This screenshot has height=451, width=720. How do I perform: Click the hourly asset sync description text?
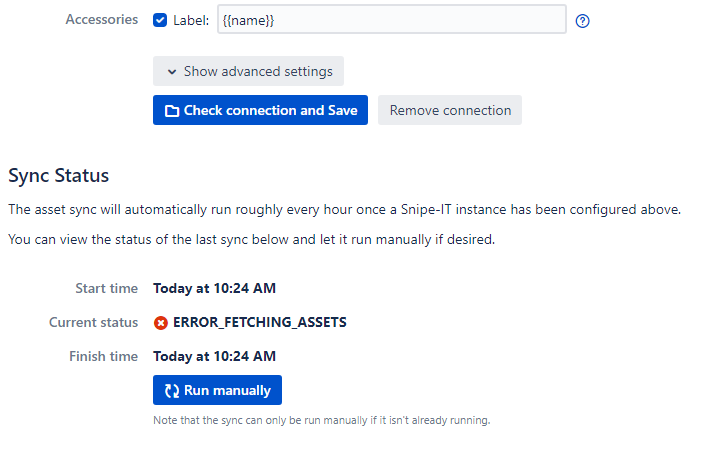(x=344, y=210)
